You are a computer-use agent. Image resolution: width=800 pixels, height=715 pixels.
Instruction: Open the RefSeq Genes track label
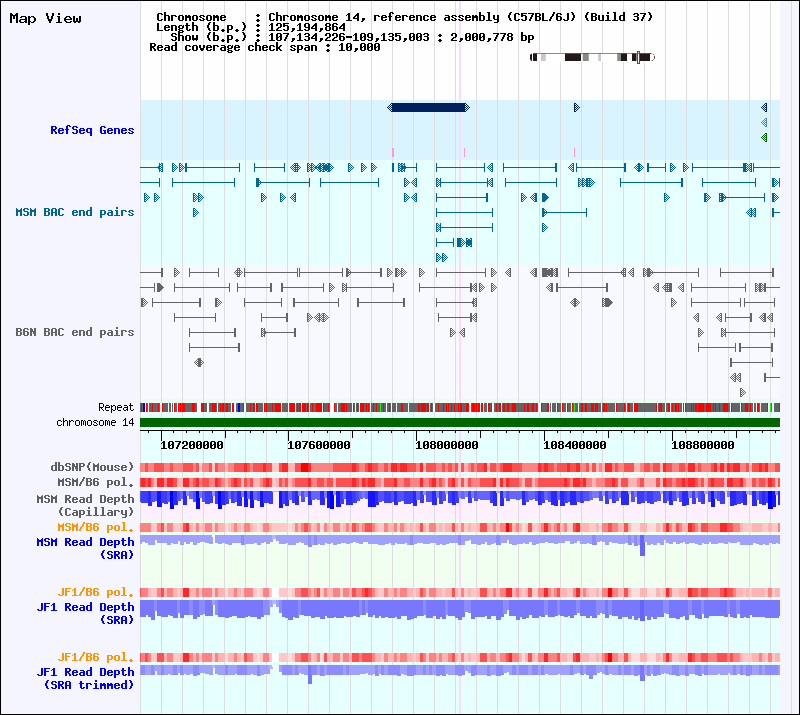point(92,130)
